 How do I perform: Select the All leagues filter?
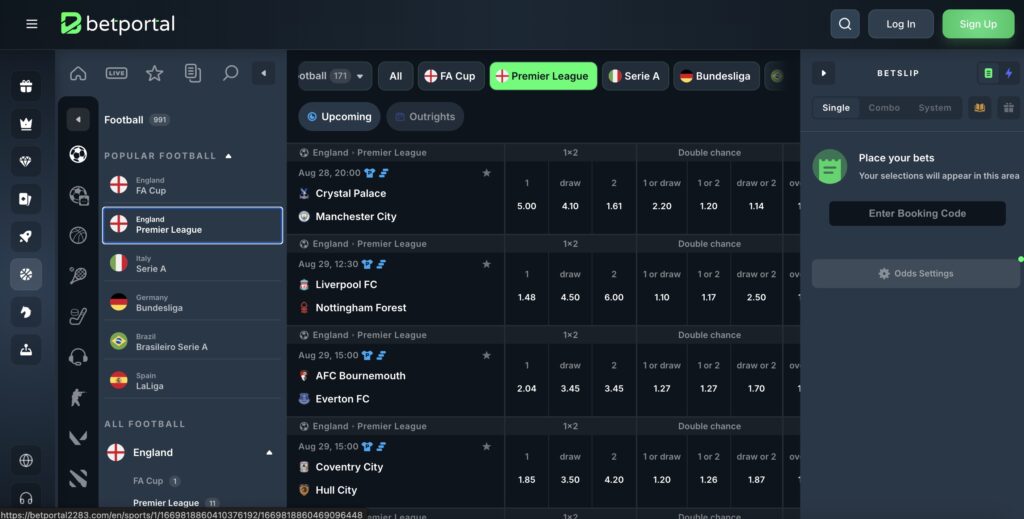396,76
